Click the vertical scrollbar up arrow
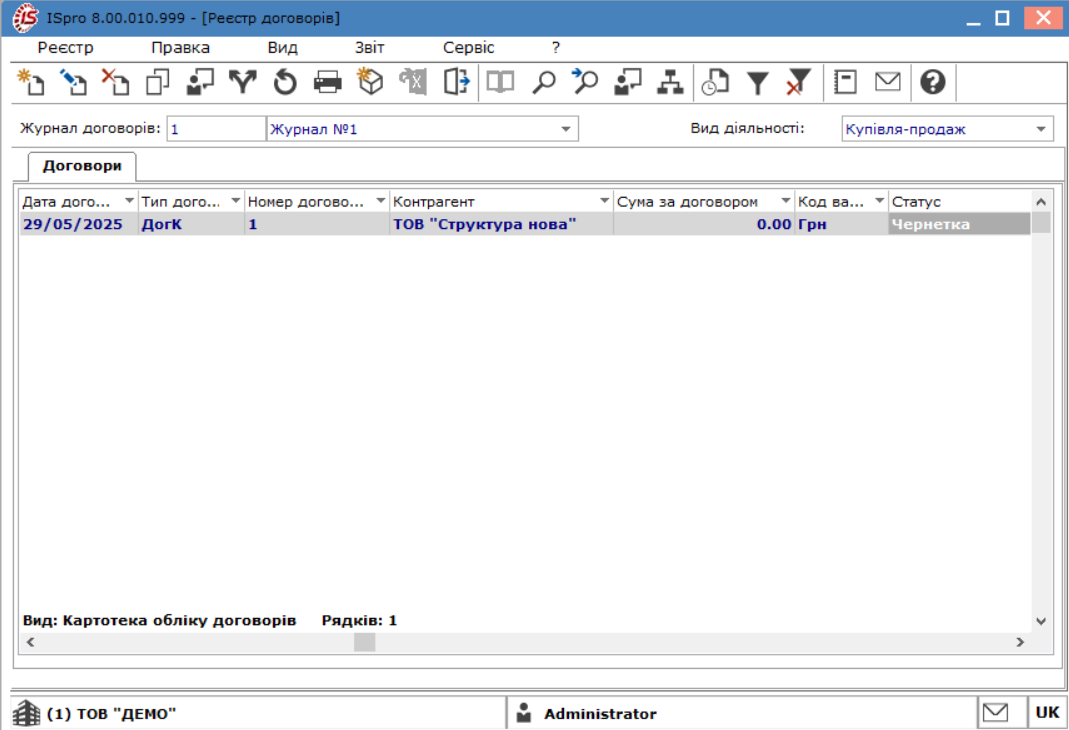The width and height of the screenshot is (1069, 730). coord(1041,202)
